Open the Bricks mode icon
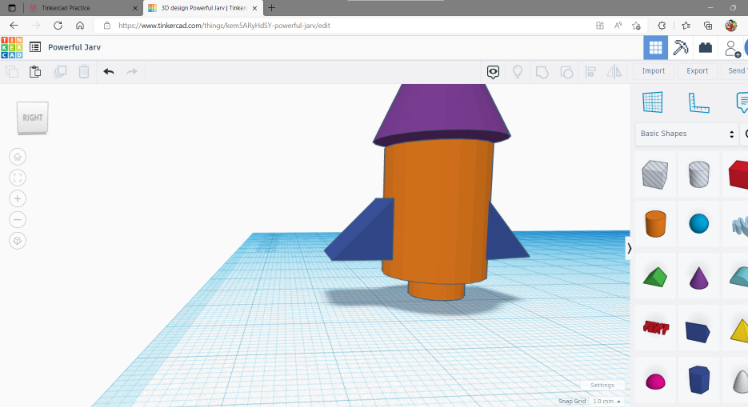 tap(705, 47)
